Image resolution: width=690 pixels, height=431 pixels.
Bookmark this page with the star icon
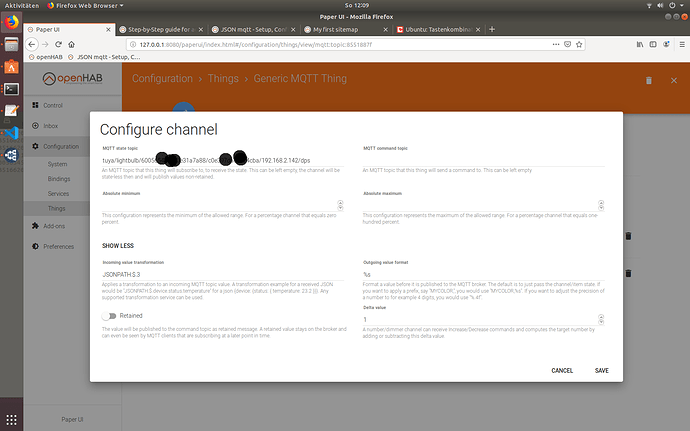(x=579, y=44)
